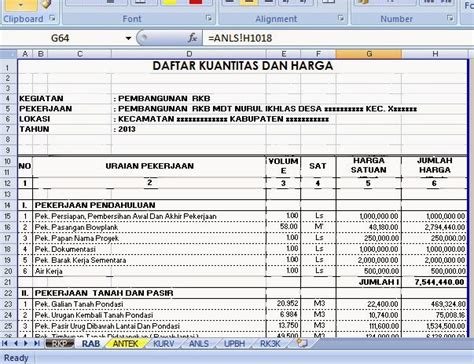Click the Insert Worksheet tab icon
The width and height of the screenshot is (474, 364).
point(302,343)
